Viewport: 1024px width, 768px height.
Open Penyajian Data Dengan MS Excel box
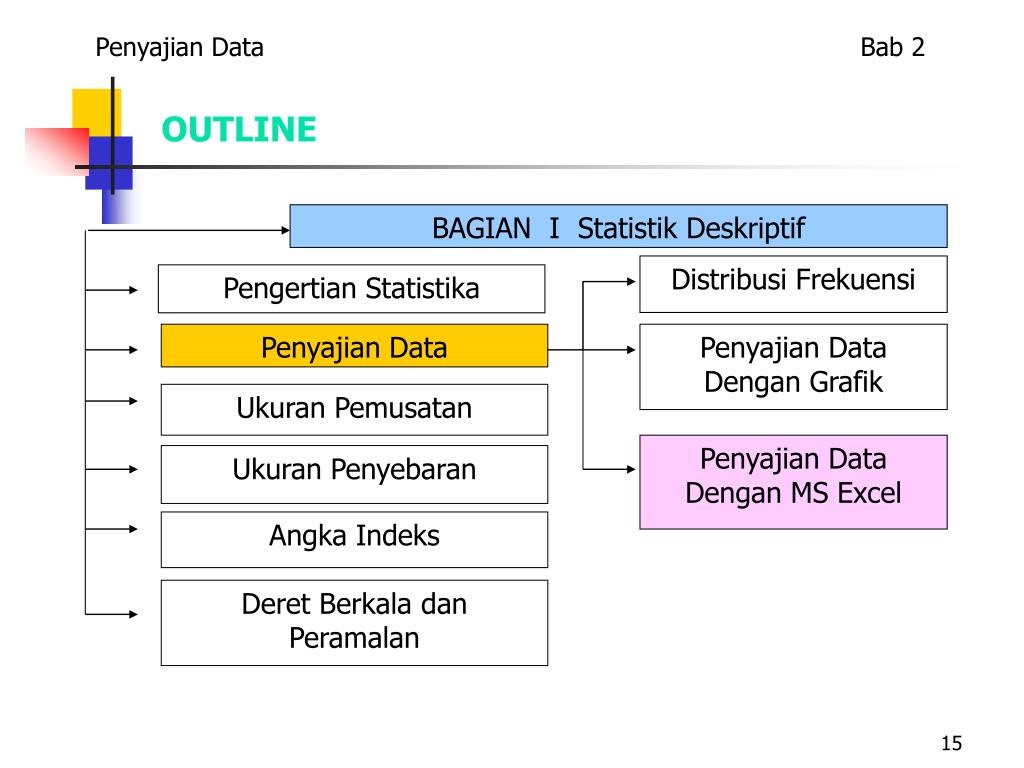click(793, 482)
